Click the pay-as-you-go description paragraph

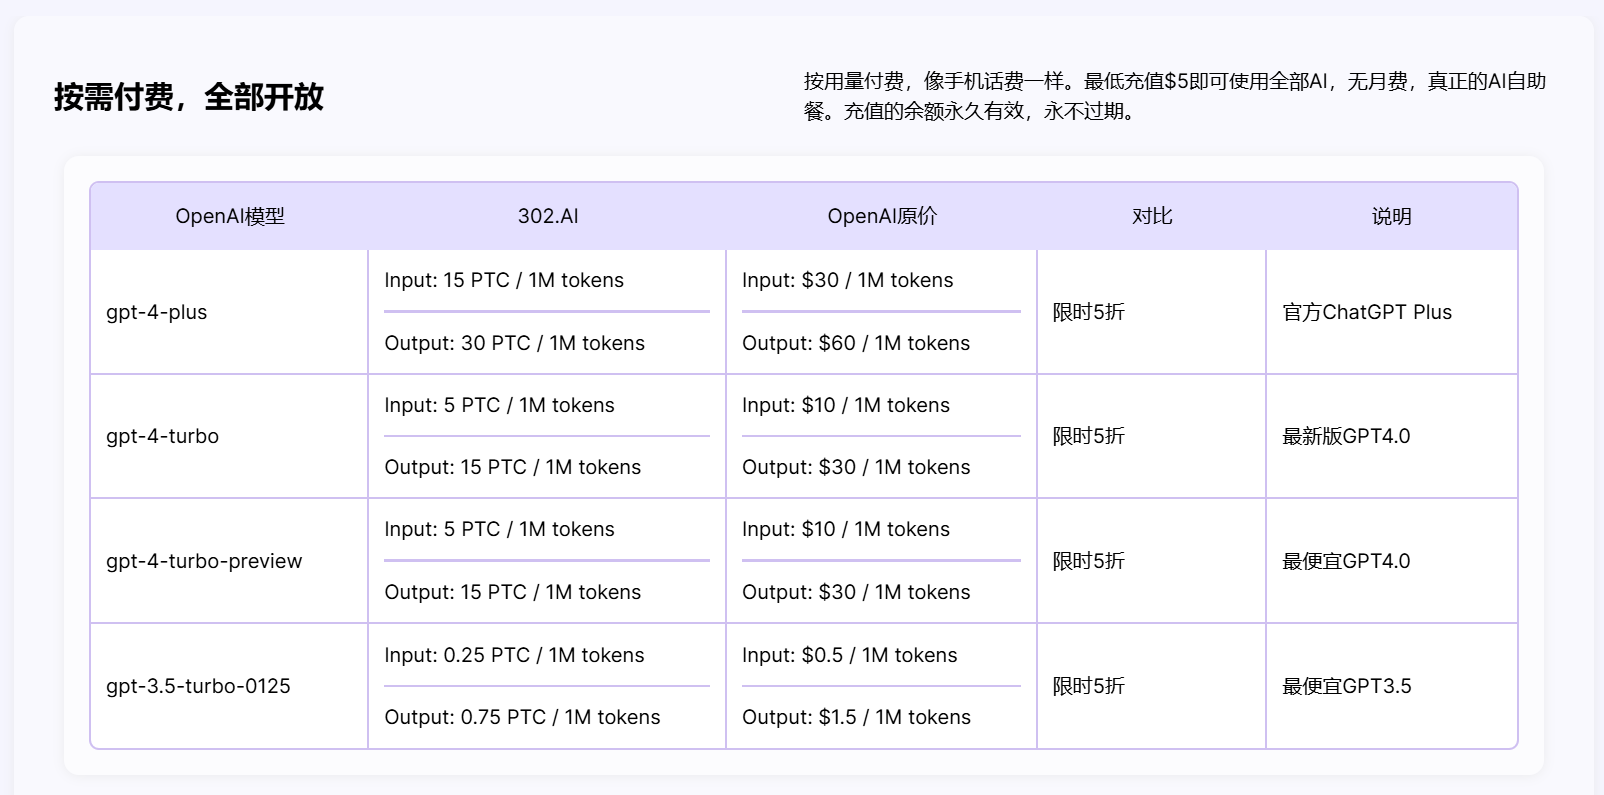point(1174,96)
